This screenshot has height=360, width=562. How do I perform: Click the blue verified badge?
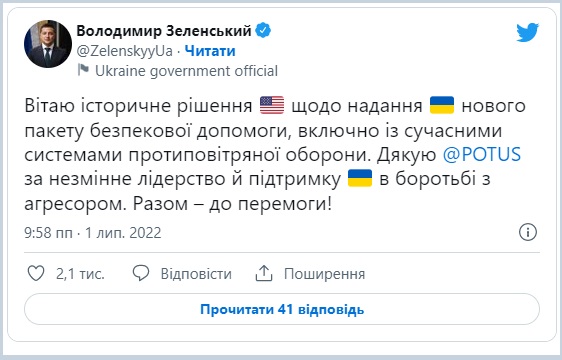(263, 30)
